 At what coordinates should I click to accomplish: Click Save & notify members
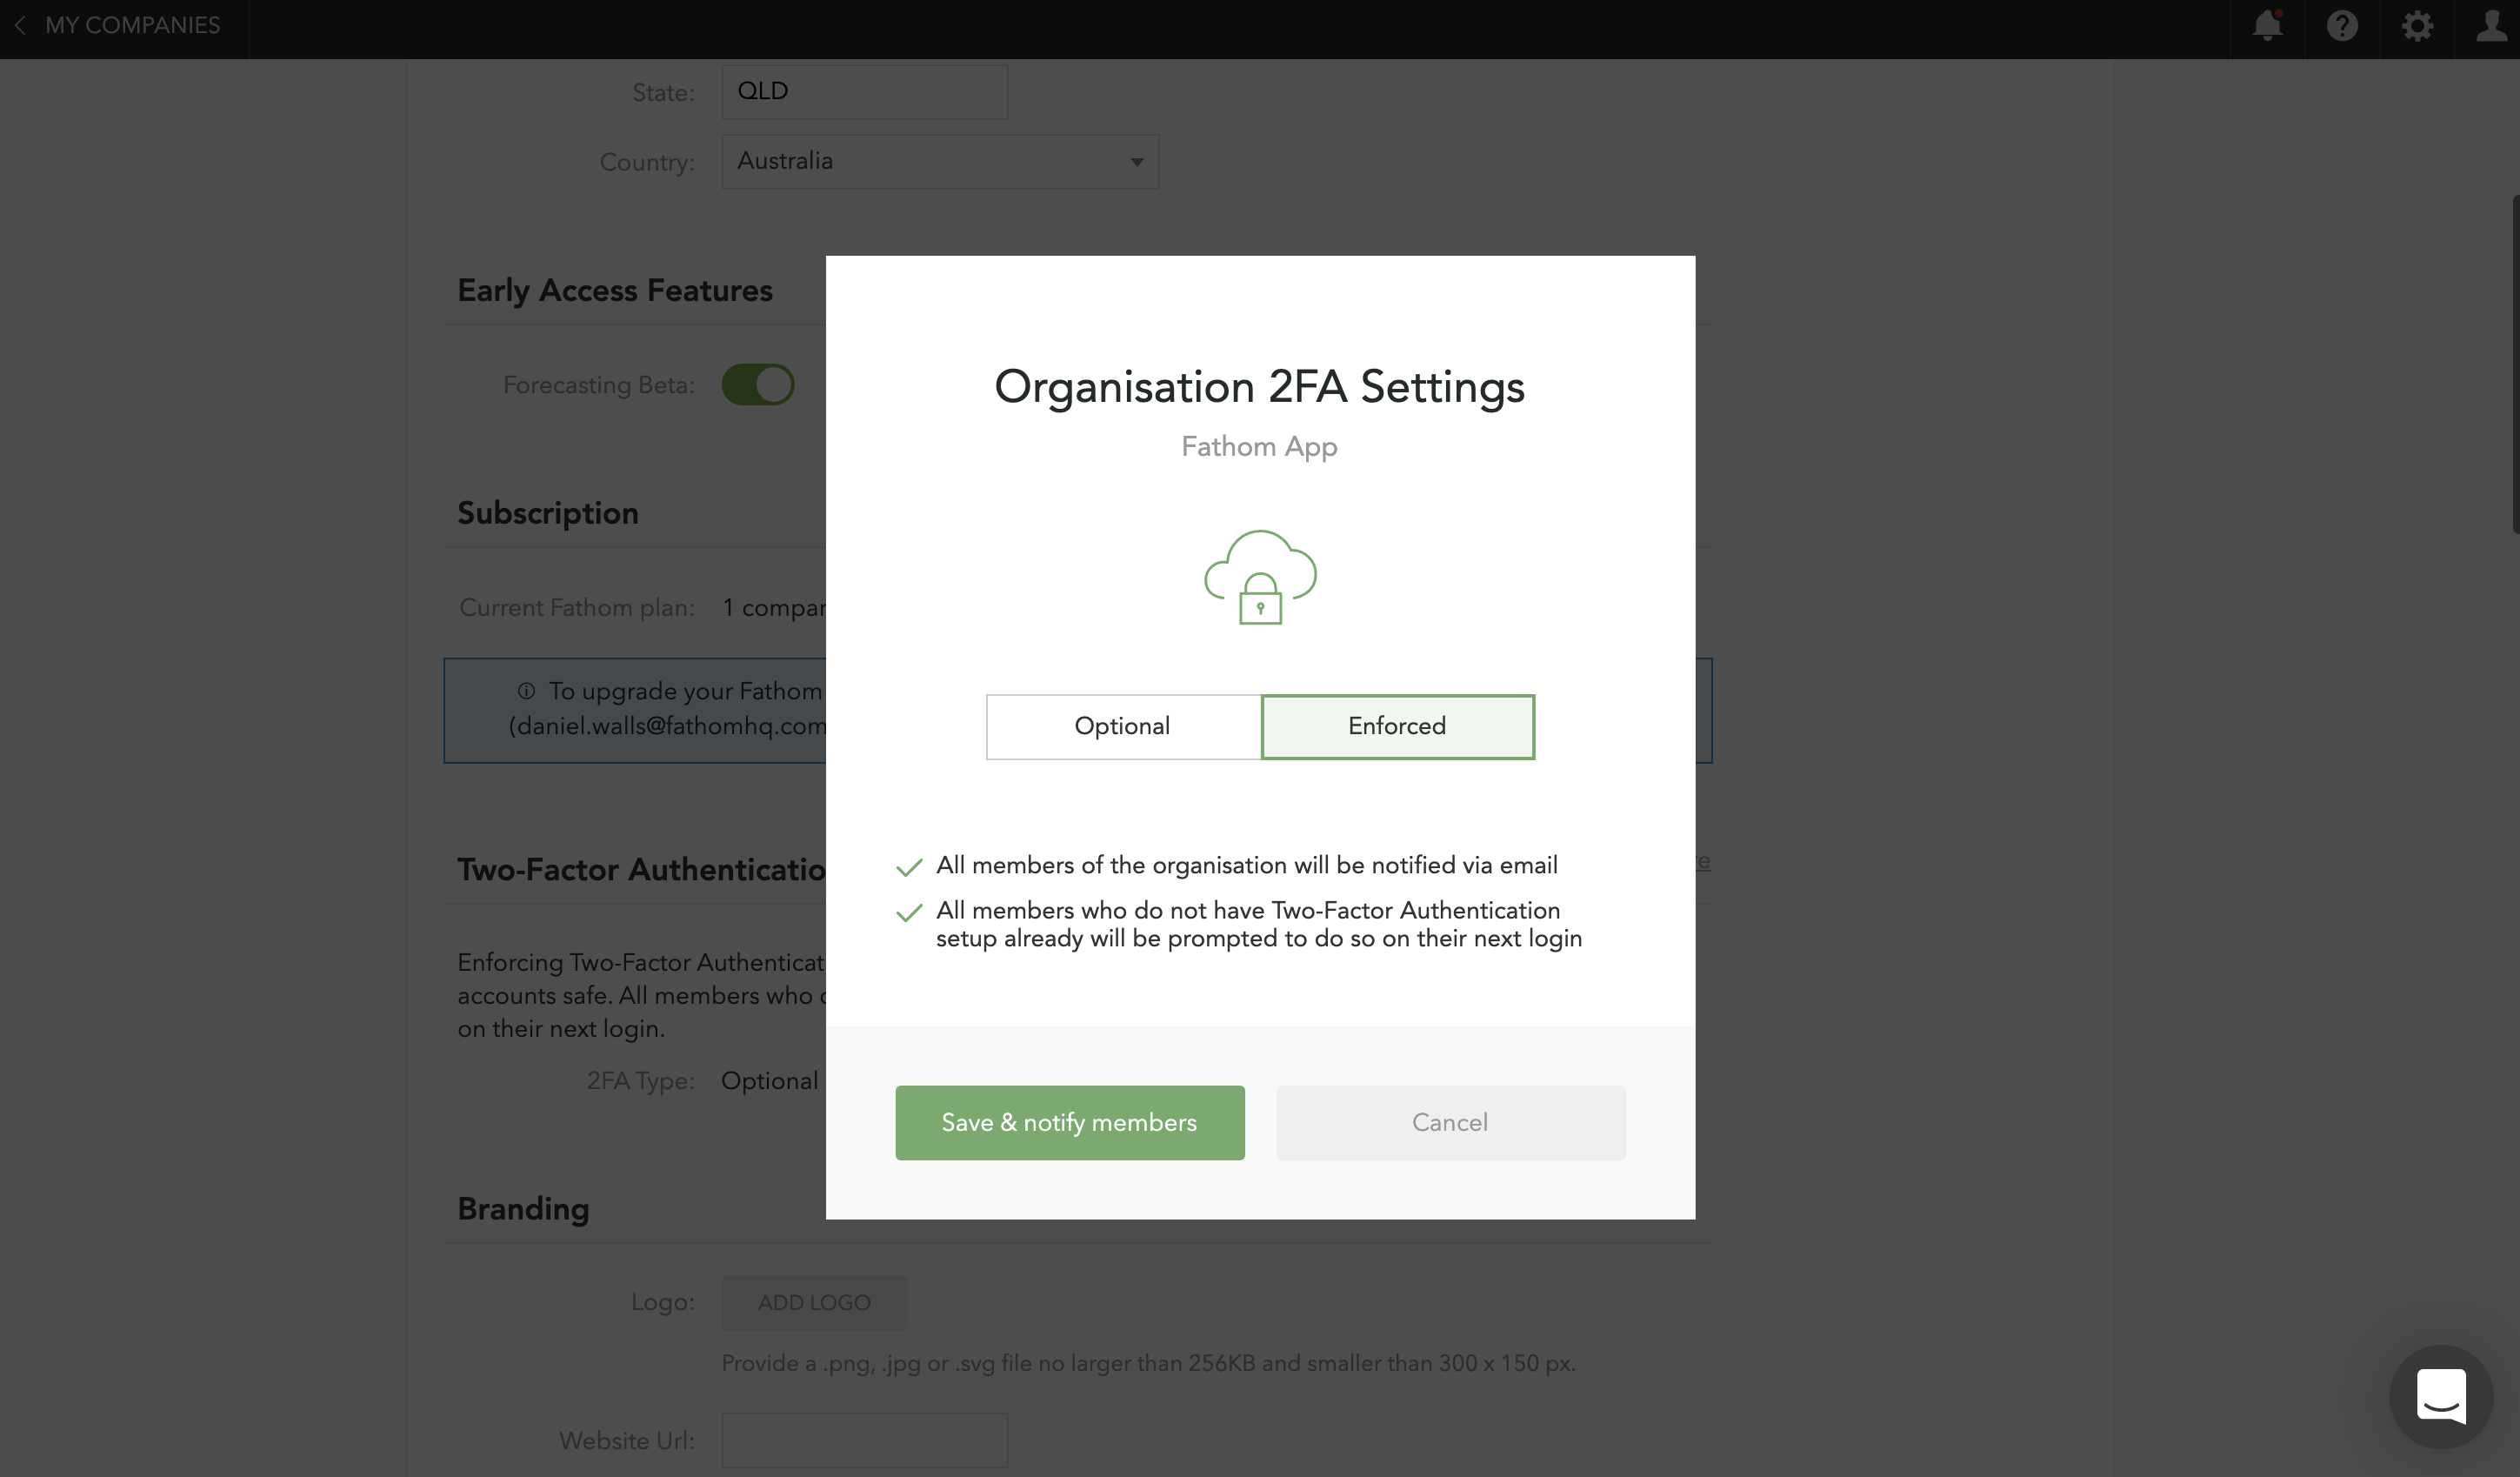(x=1069, y=1122)
